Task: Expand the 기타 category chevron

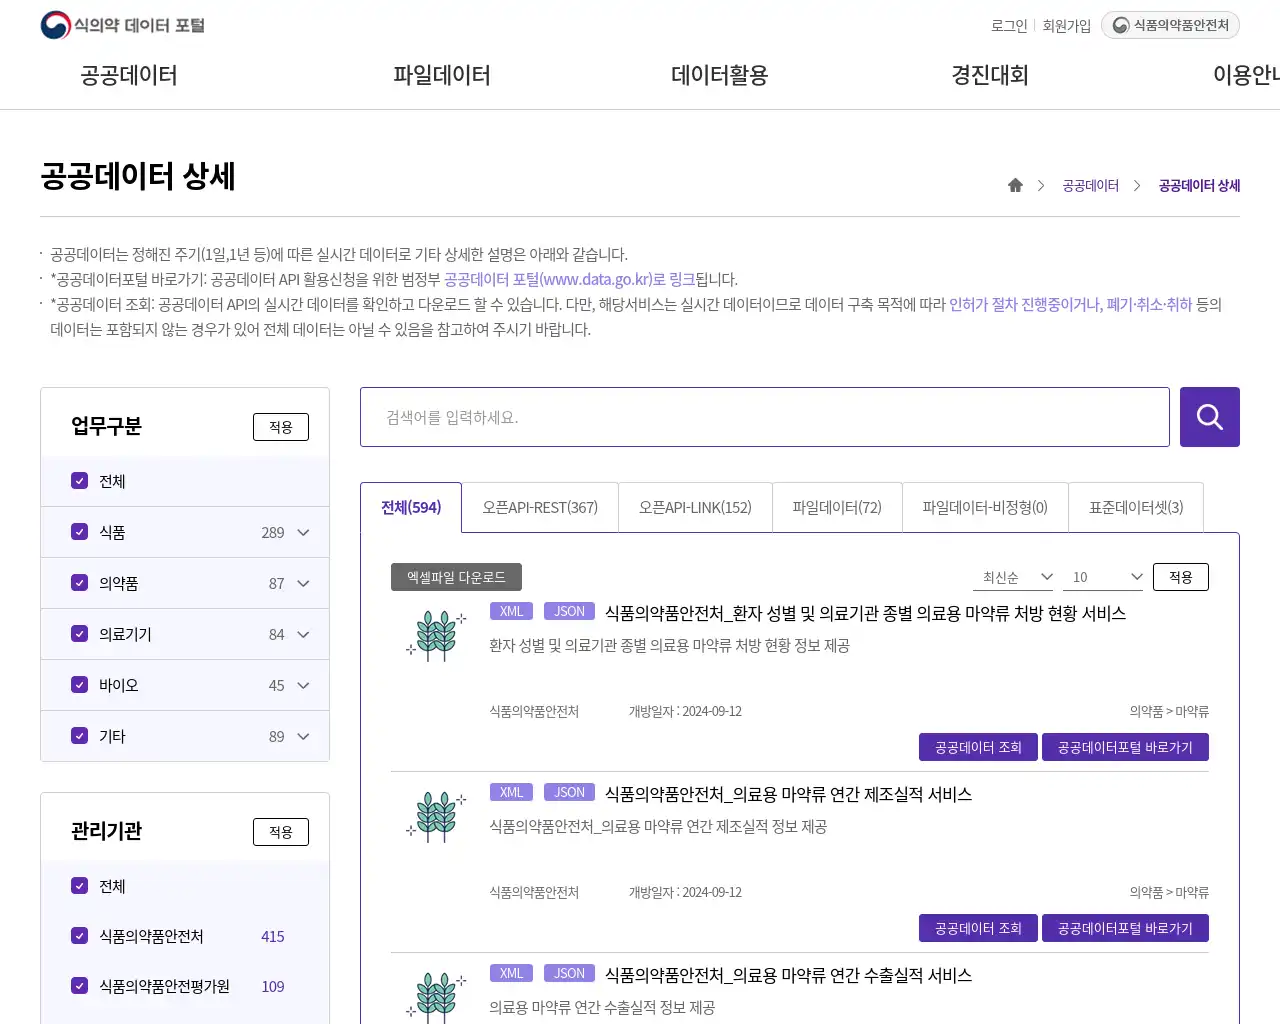Action: pyautogui.click(x=304, y=736)
